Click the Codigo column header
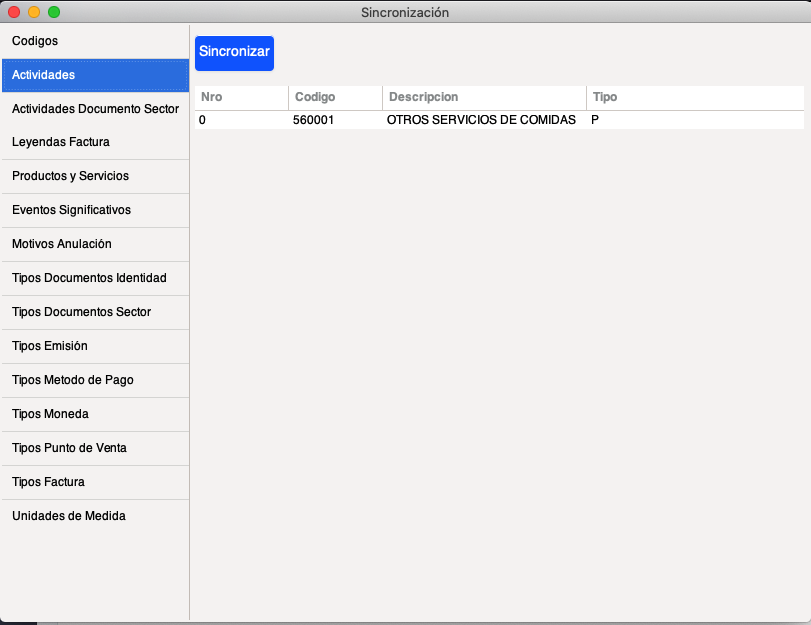The height and width of the screenshot is (625, 811). click(x=335, y=98)
